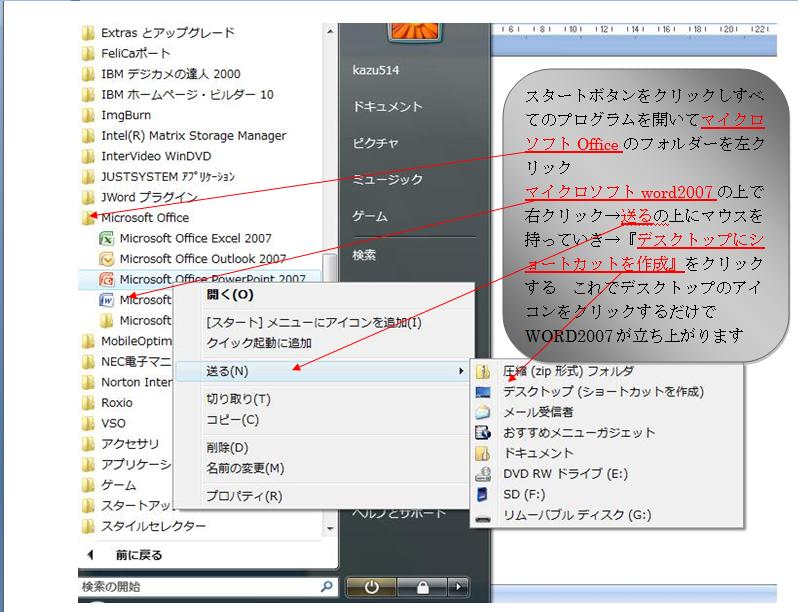
Task: Open the VSO folder
Action: [x=104, y=423]
